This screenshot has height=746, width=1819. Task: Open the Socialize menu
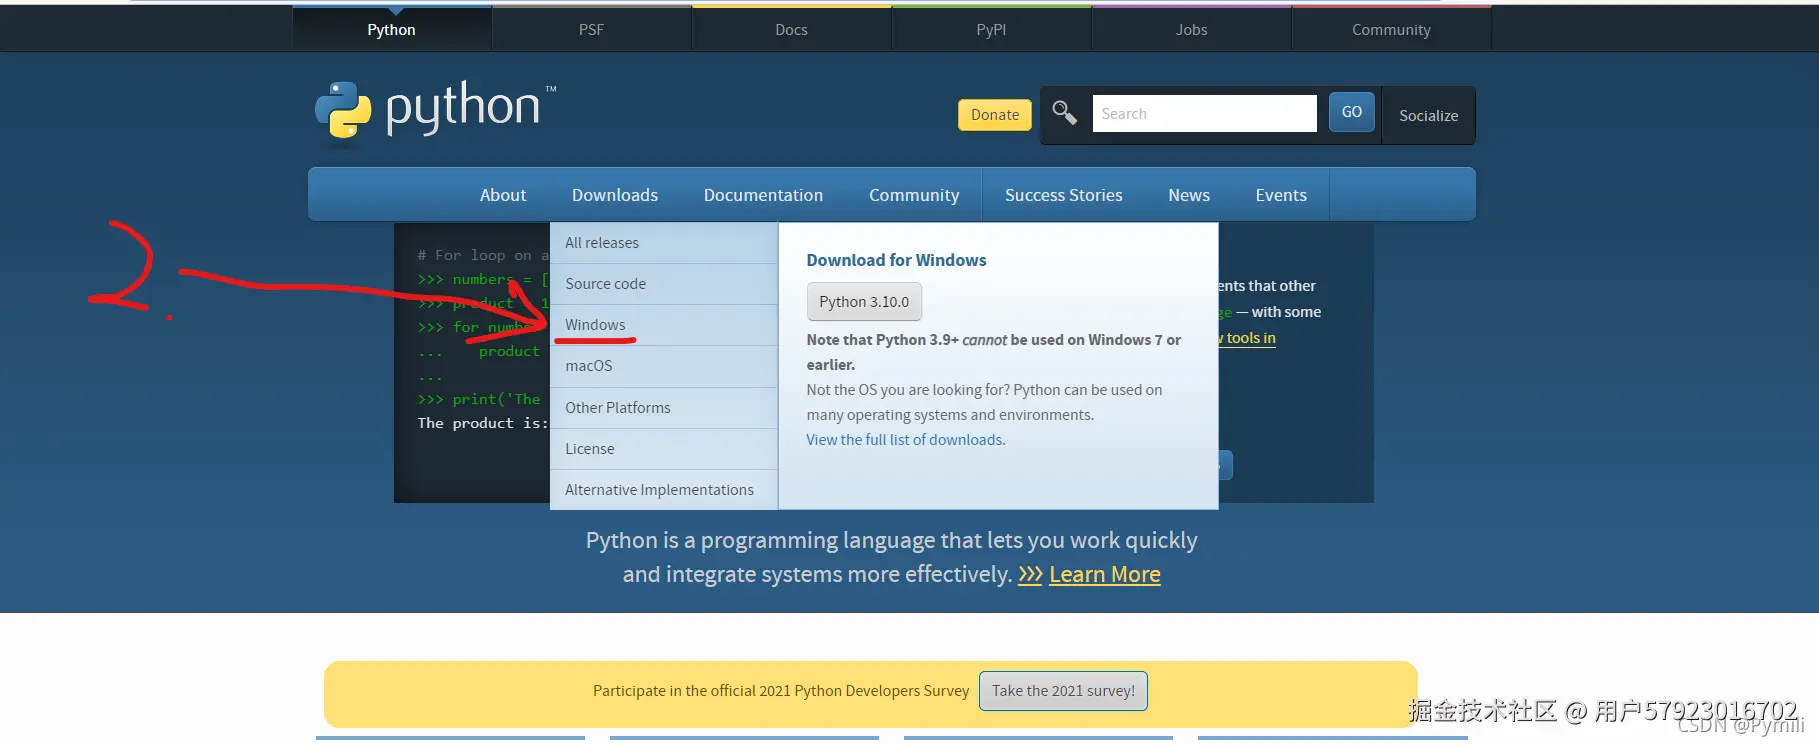(x=1428, y=115)
